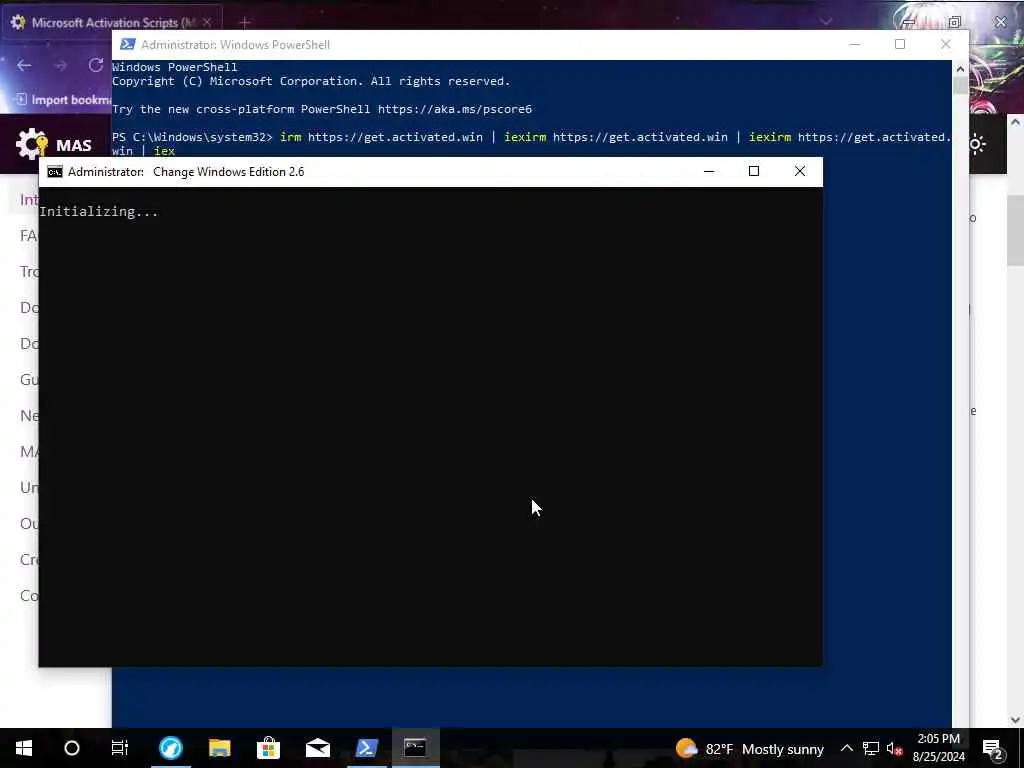The height and width of the screenshot is (768, 1024).
Task: Close the Windows PowerShell window
Action: (946, 44)
